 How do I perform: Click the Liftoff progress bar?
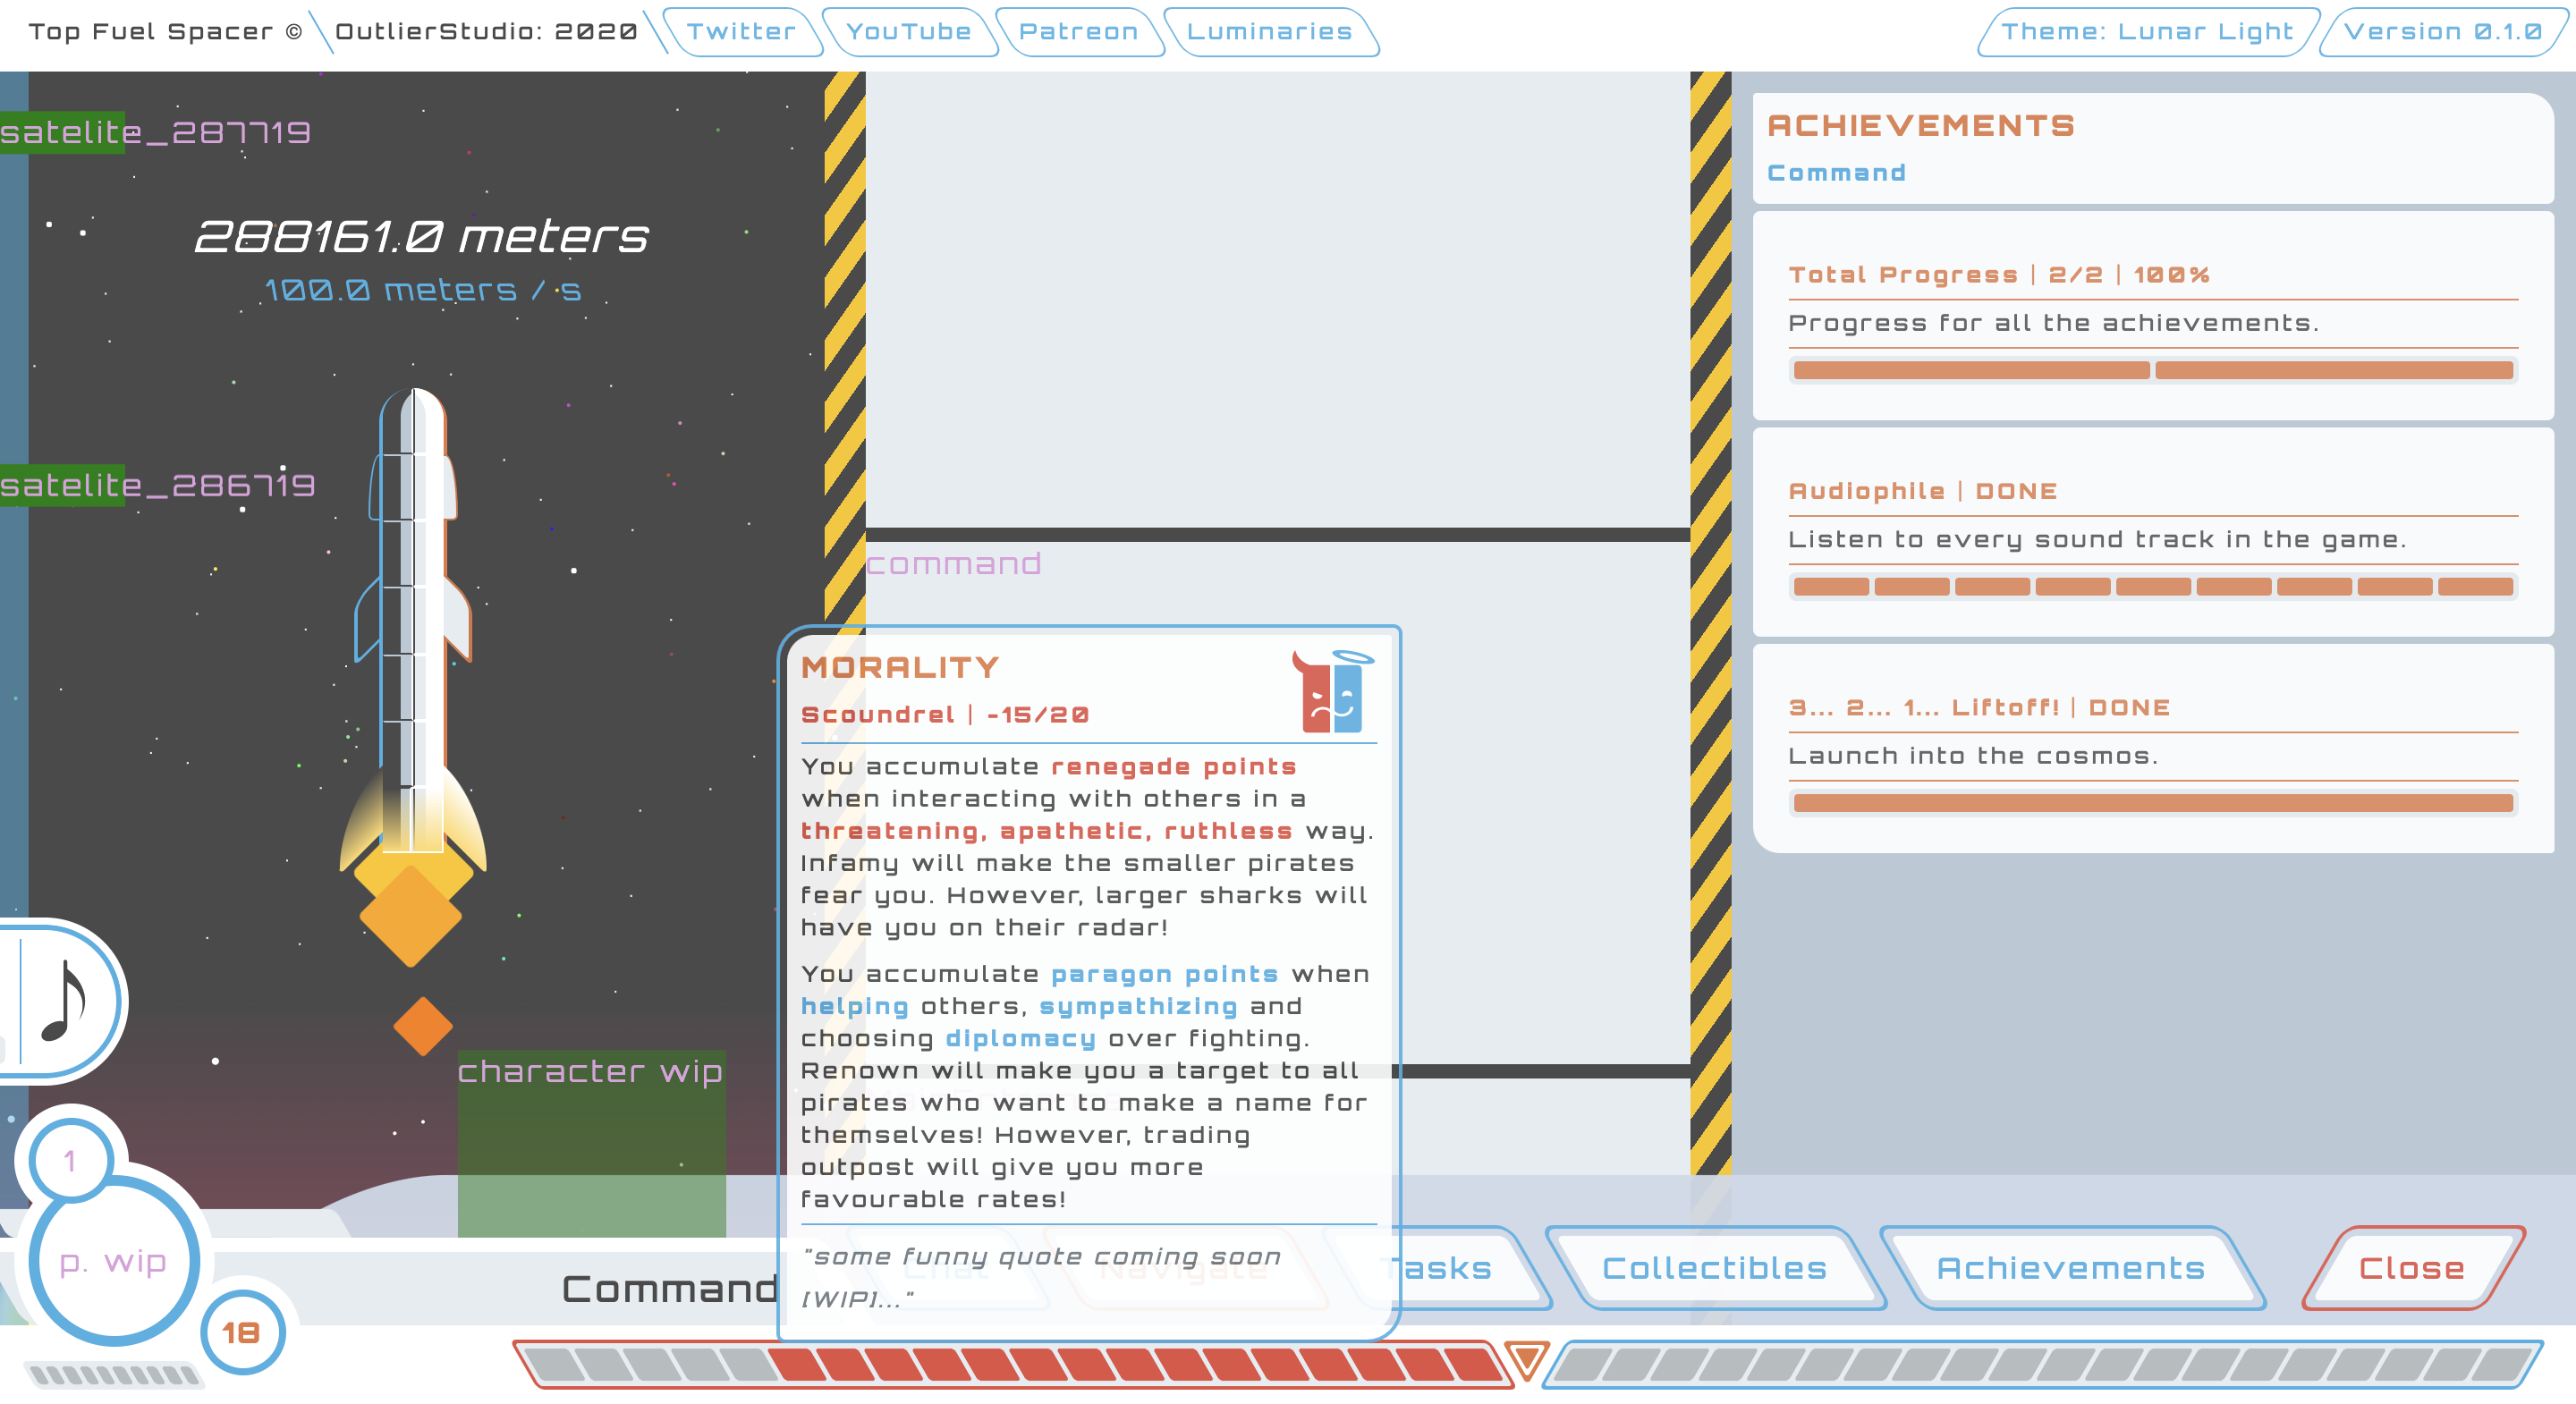click(x=2153, y=803)
